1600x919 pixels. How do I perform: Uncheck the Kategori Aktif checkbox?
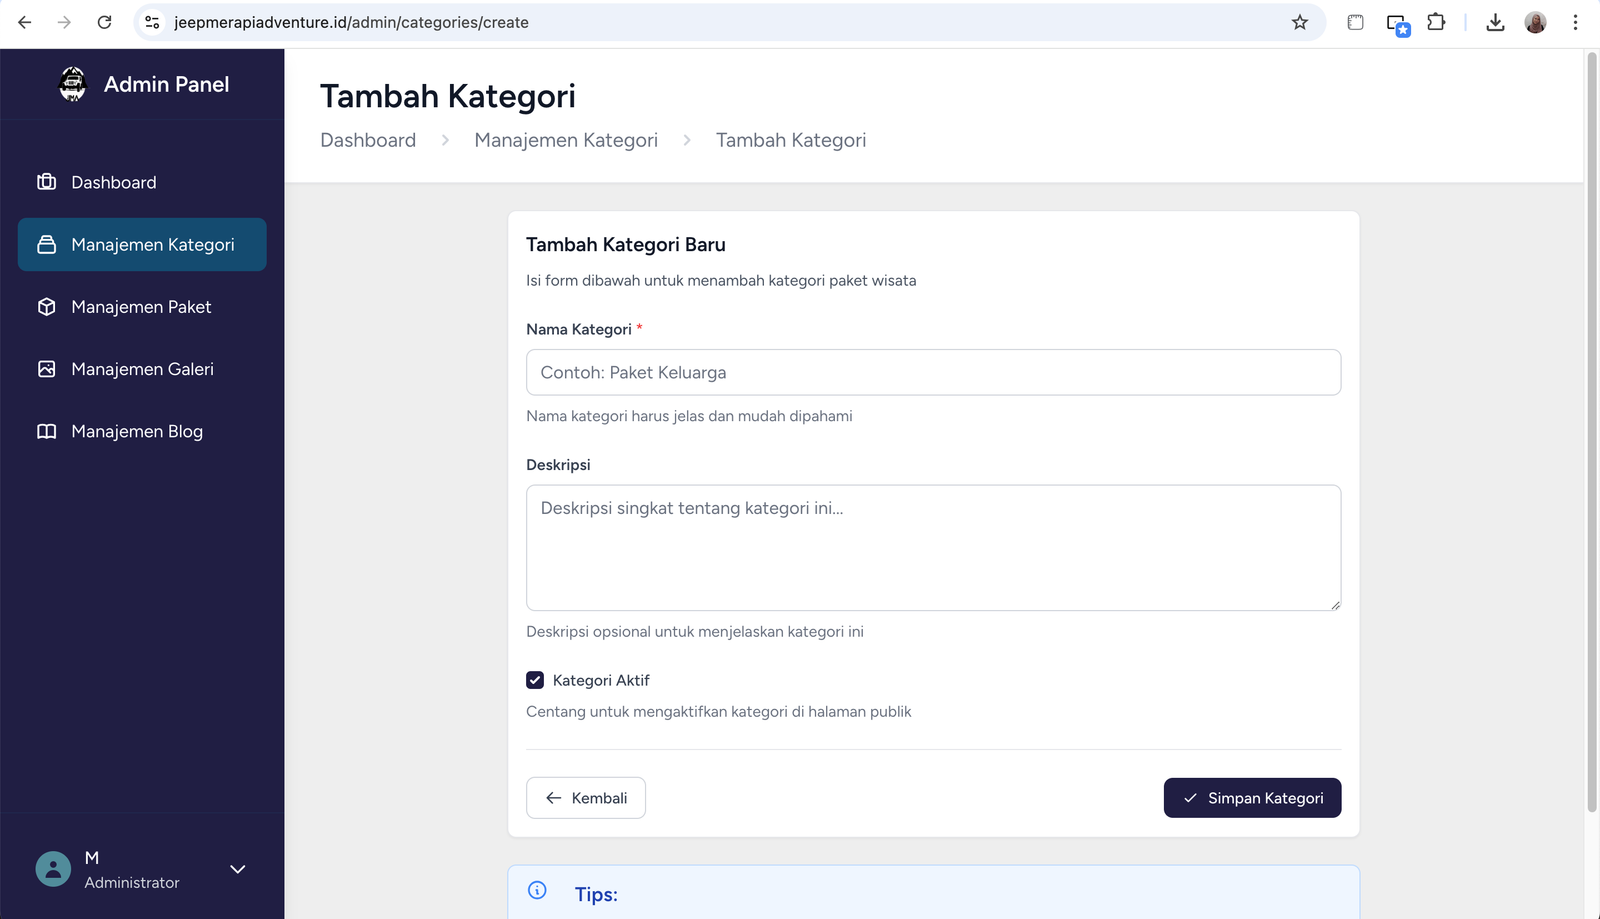(535, 680)
